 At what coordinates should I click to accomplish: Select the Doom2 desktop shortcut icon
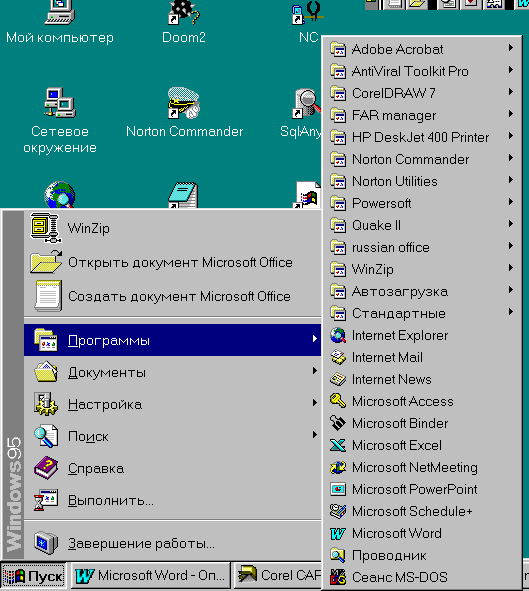[183, 12]
